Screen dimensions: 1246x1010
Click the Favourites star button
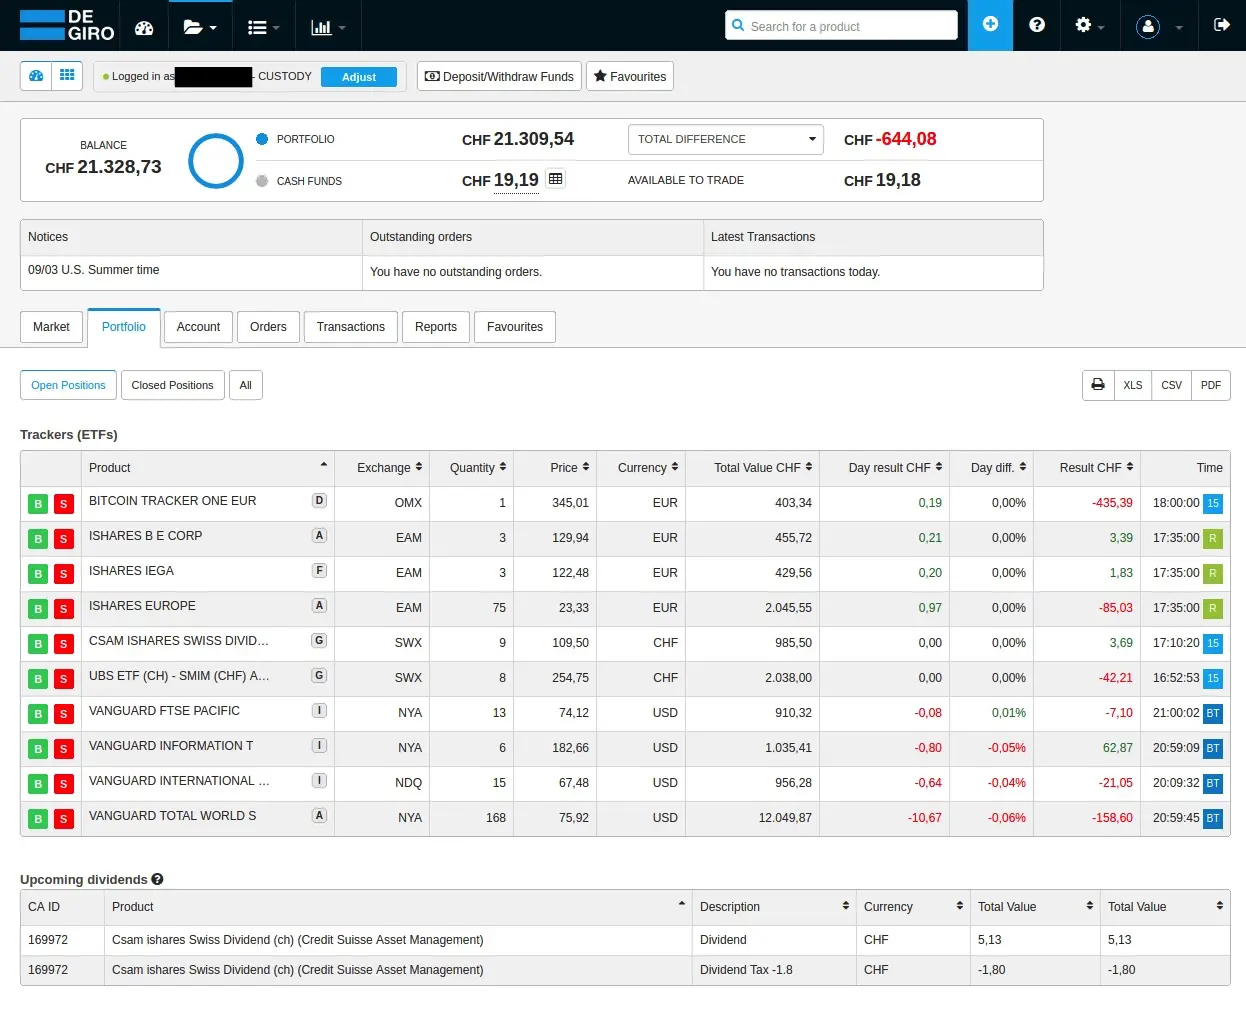click(630, 76)
